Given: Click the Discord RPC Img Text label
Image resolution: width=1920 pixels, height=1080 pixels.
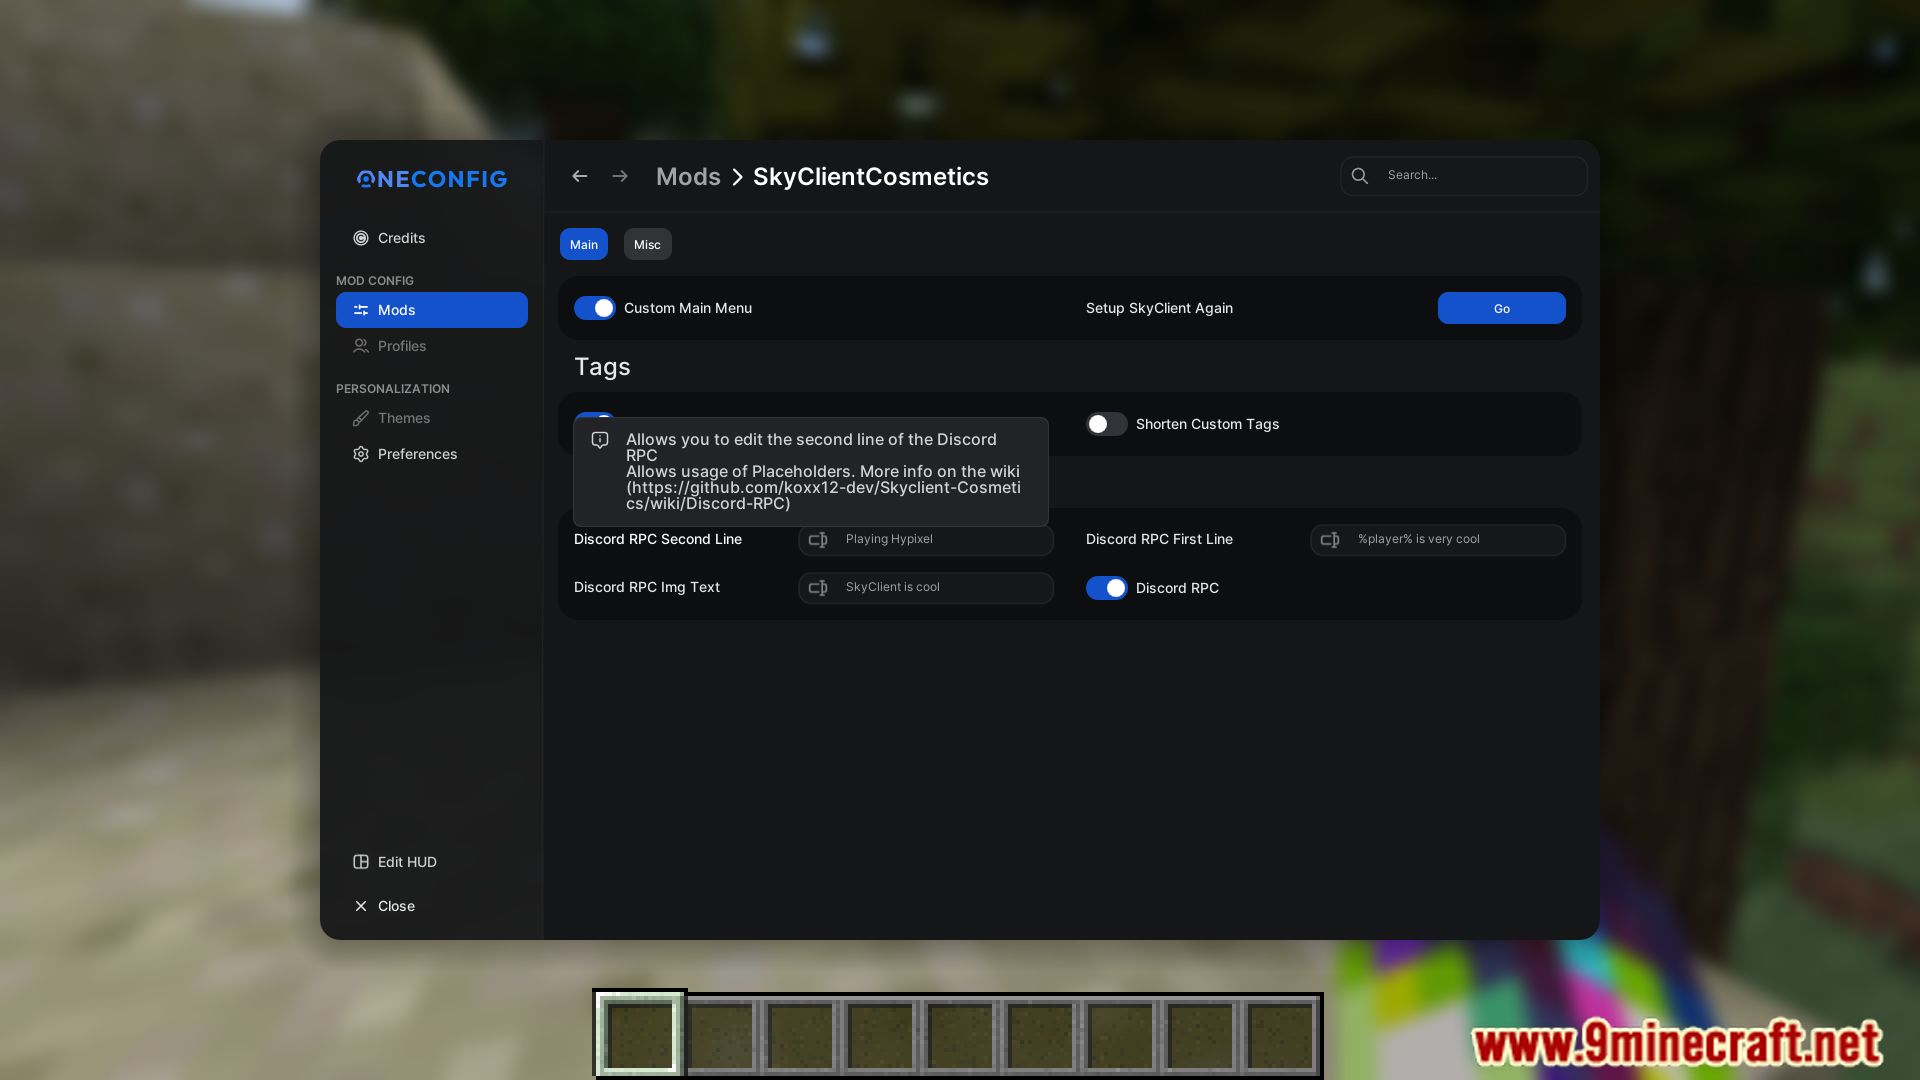Looking at the screenshot, I should click(x=647, y=587).
